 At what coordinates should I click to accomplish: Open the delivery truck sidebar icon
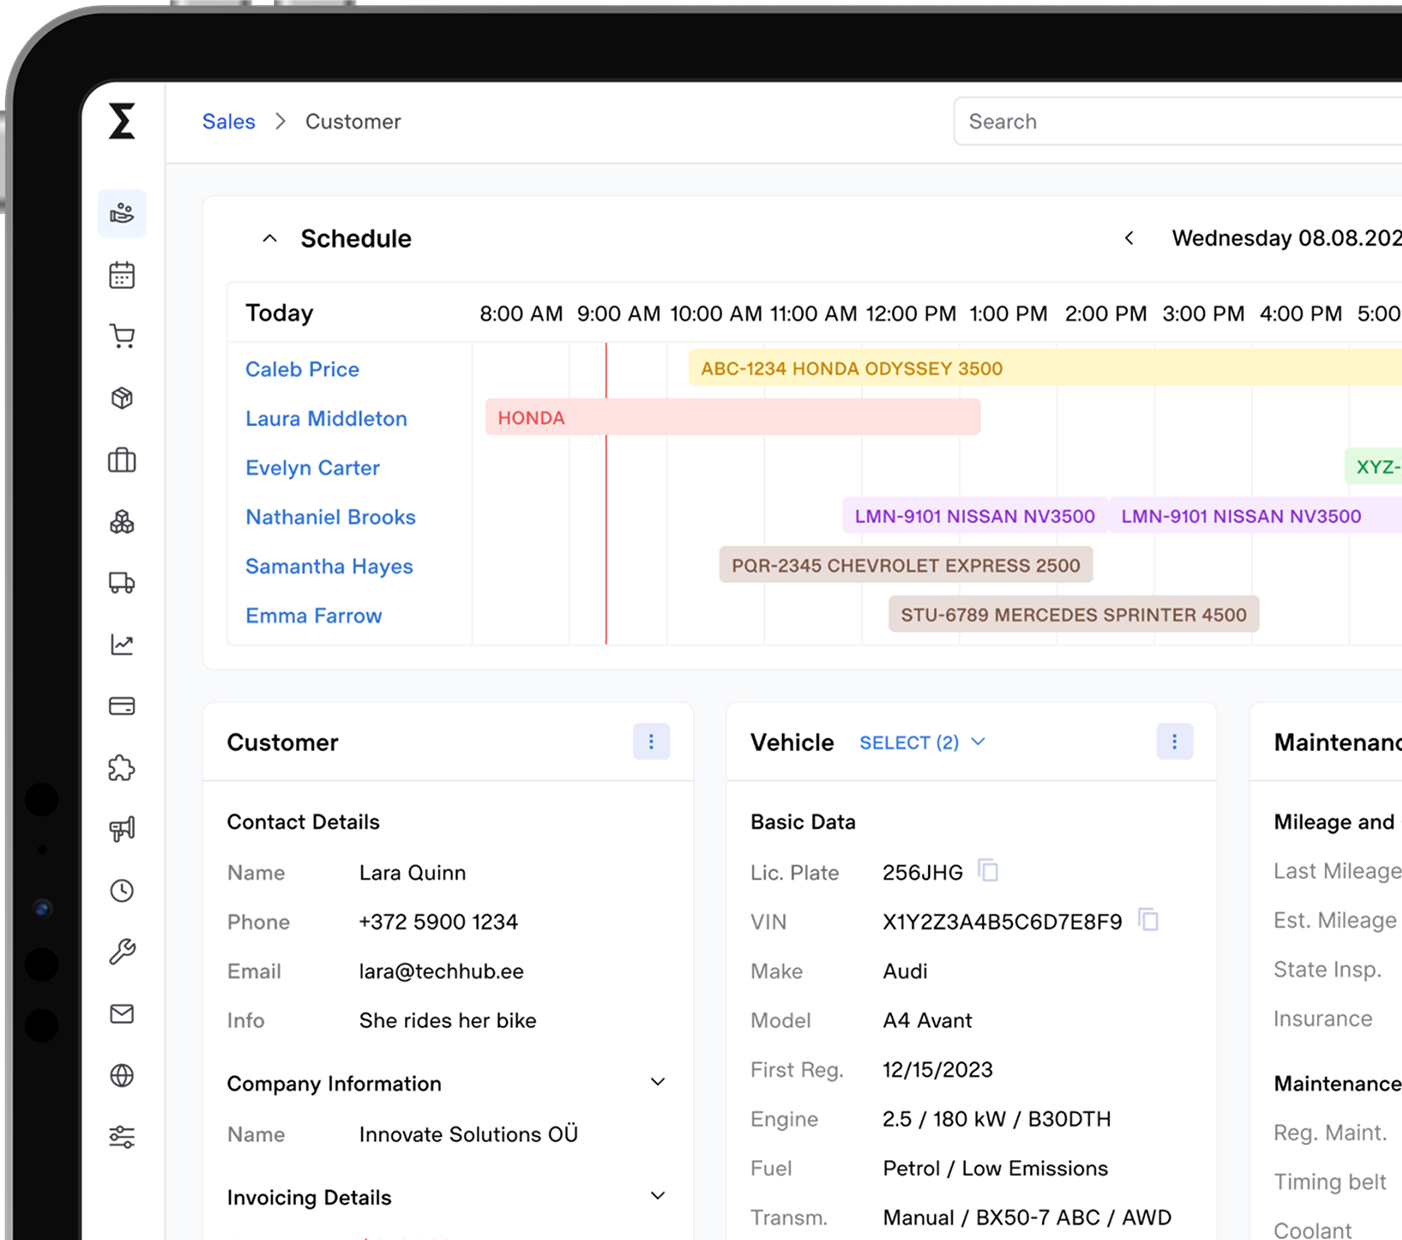pos(122,583)
